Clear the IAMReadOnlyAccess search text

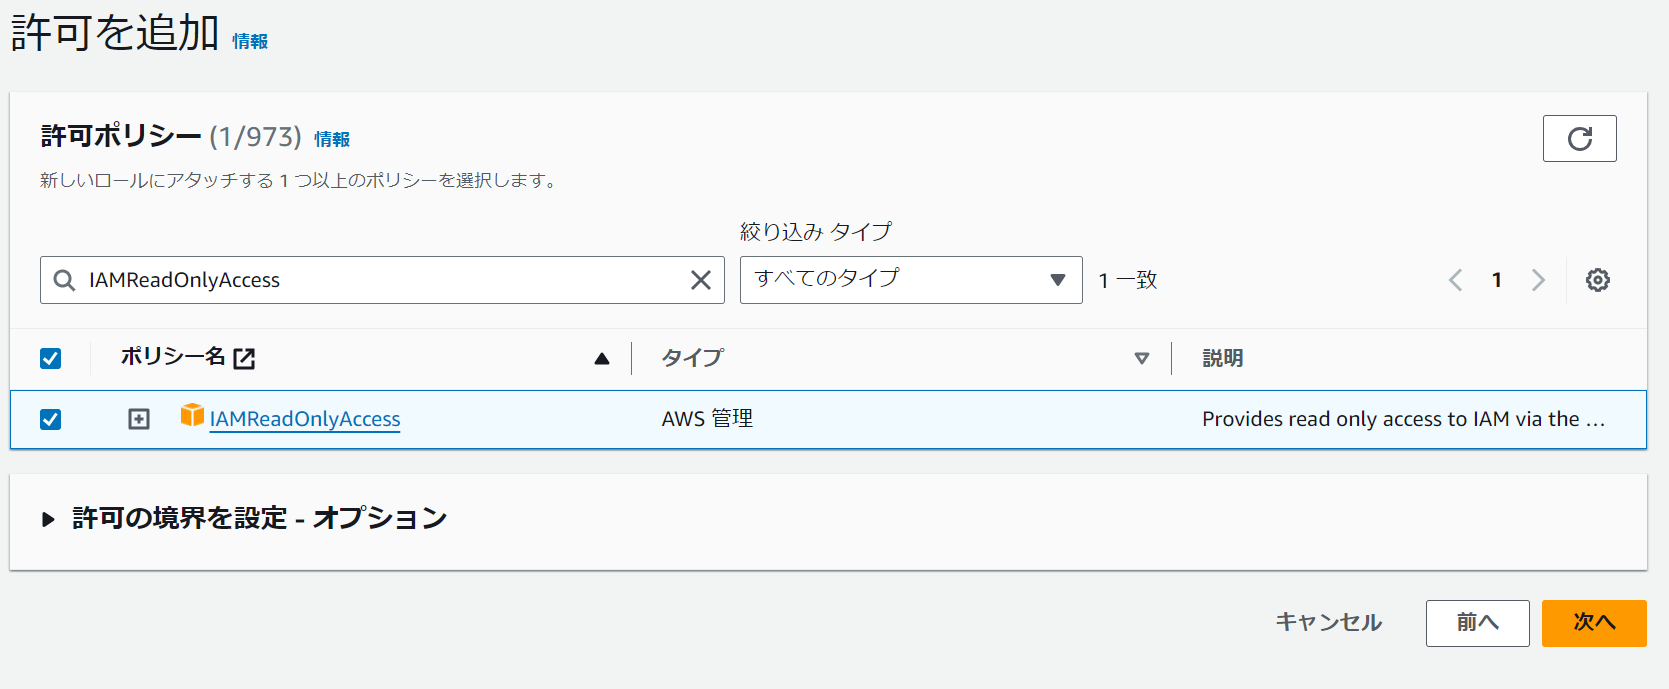[x=701, y=280]
